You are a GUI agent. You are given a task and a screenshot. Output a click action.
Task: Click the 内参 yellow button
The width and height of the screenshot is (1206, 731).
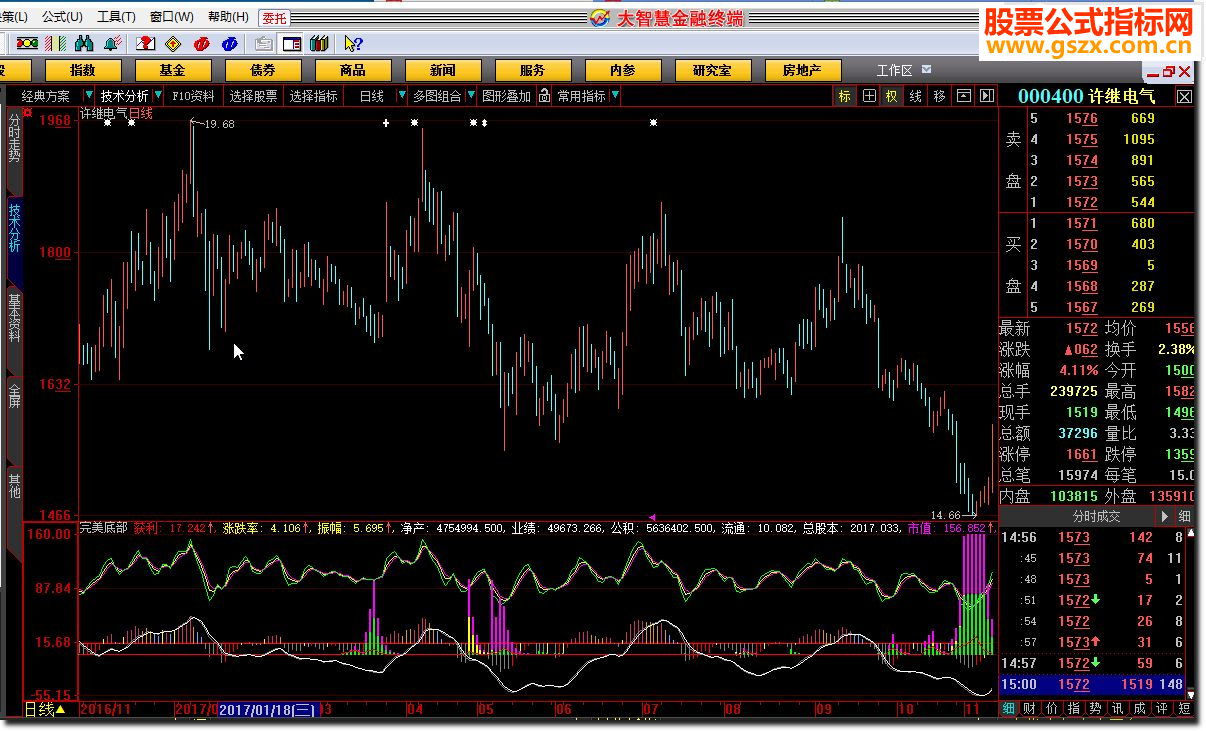tap(623, 70)
